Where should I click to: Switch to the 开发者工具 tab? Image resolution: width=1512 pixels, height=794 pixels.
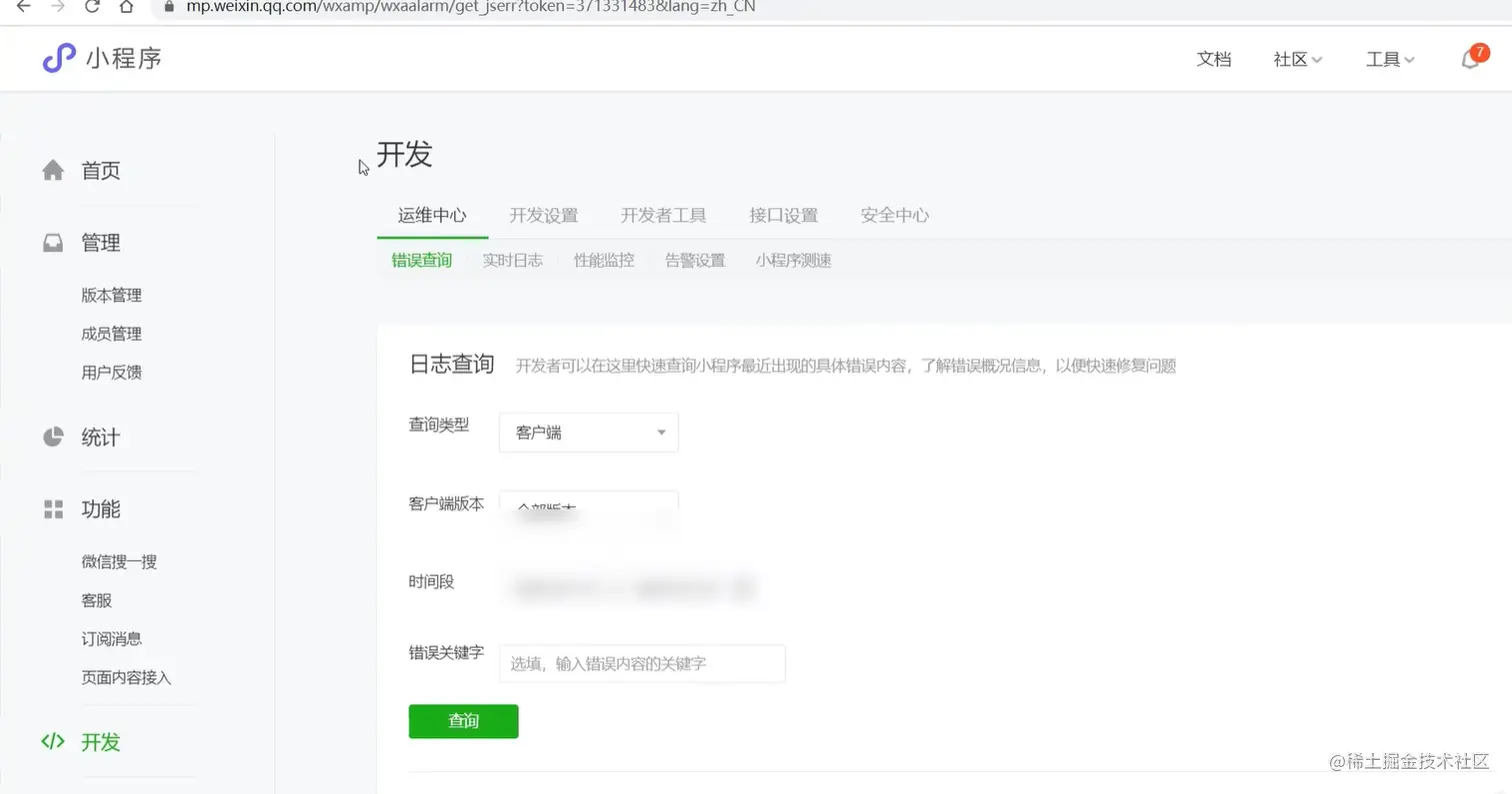point(664,215)
